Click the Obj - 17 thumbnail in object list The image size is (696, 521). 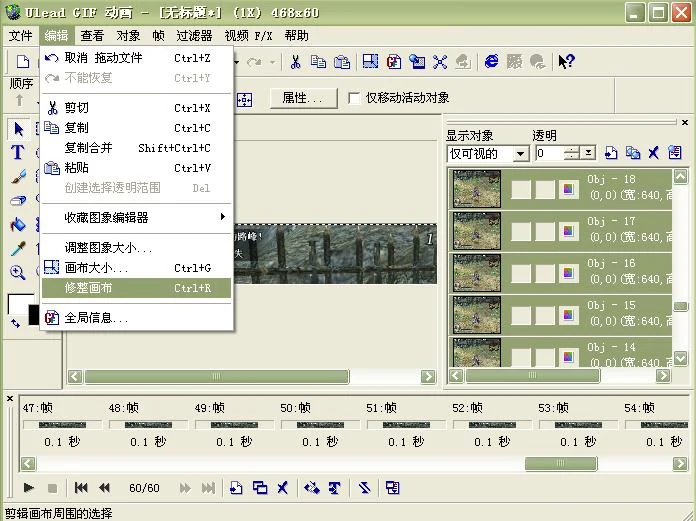coord(476,231)
